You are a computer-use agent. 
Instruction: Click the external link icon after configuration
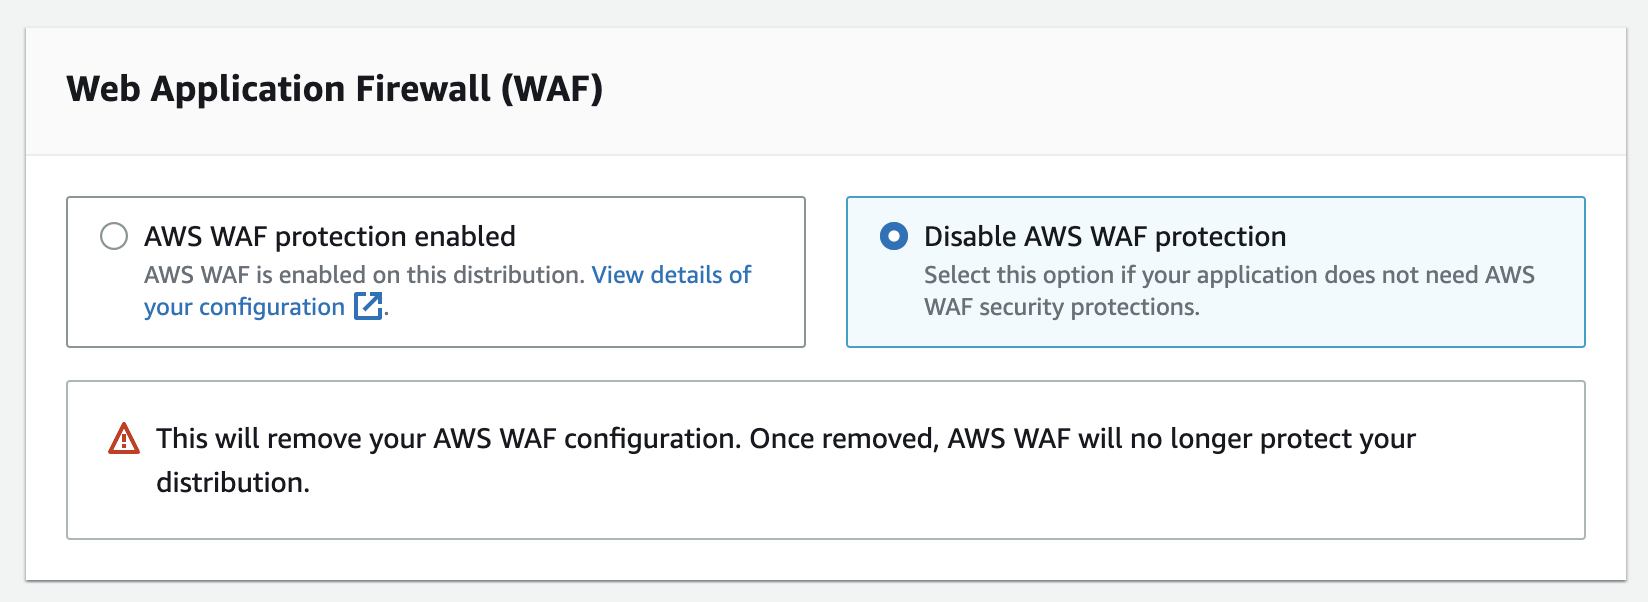click(x=368, y=306)
